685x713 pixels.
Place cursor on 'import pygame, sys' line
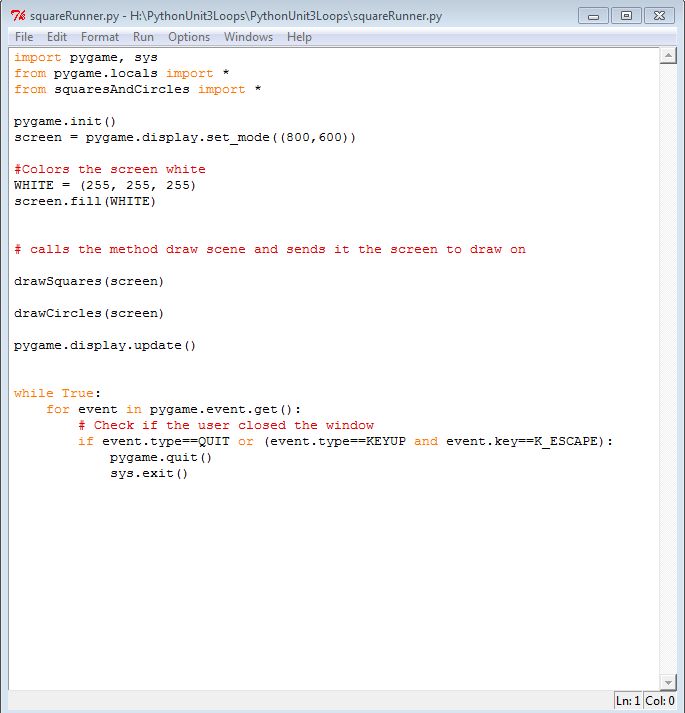pos(86,58)
